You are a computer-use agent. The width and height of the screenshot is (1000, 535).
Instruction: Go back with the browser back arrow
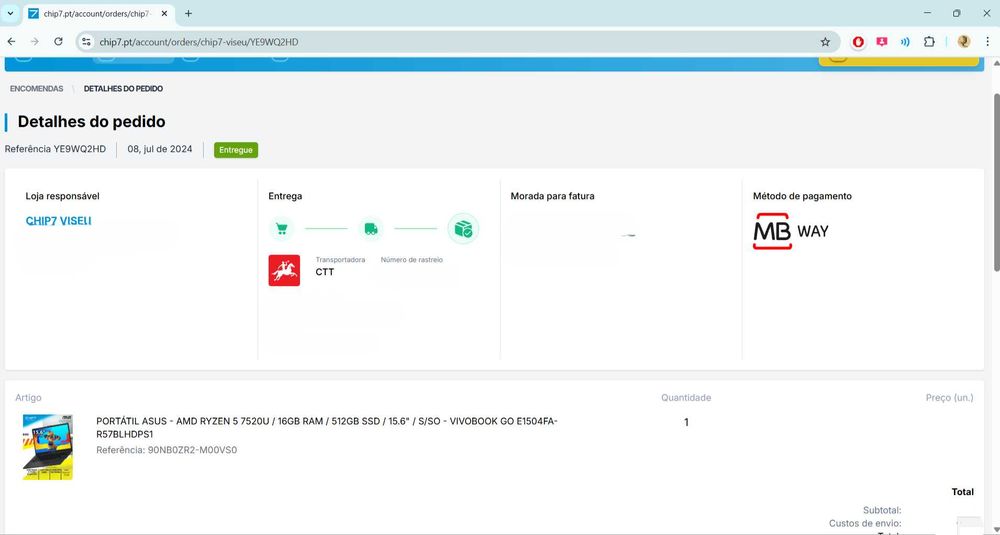pyautogui.click(x=11, y=41)
